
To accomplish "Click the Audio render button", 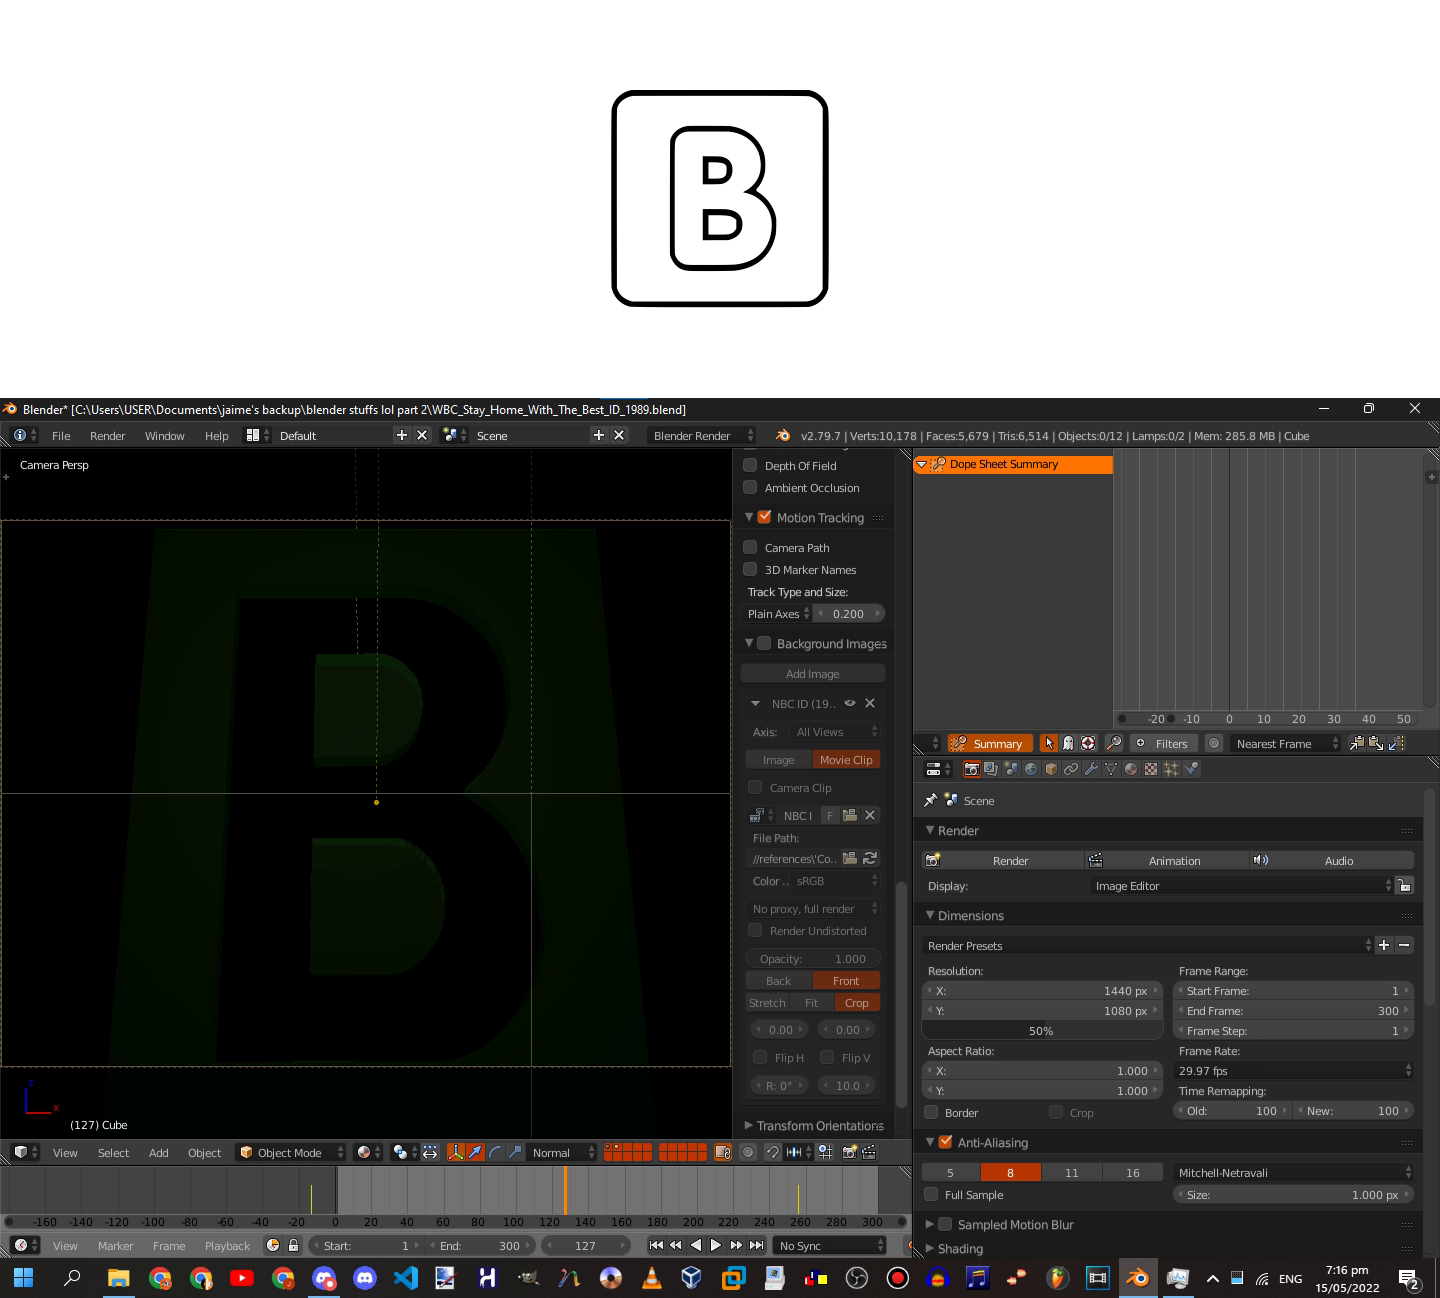I will (1332, 860).
